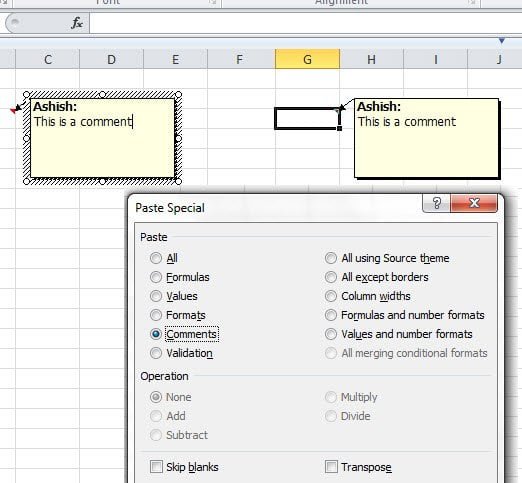Click the selected cell in column G
Screen dimensions: 522x483
(307, 118)
